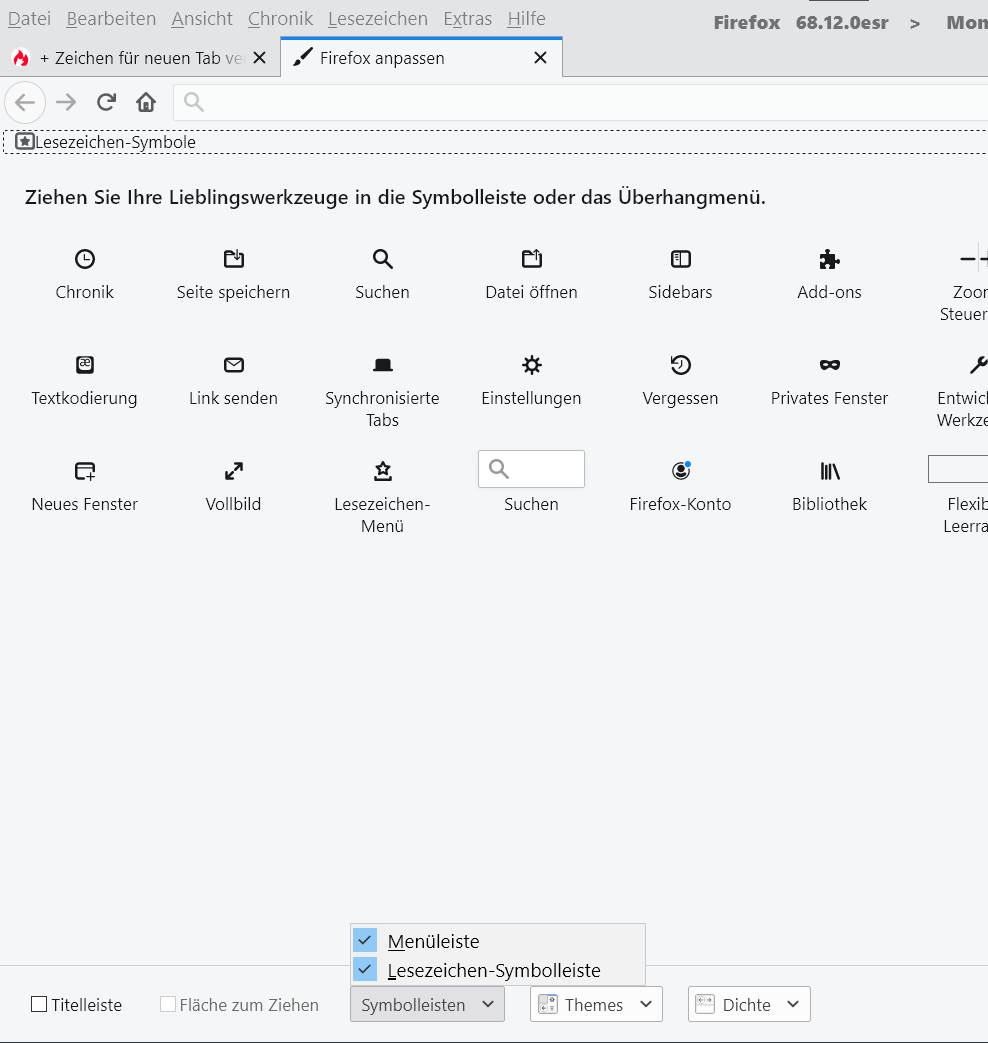
Task: Choose the Sidebars icon
Action: click(x=681, y=259)
